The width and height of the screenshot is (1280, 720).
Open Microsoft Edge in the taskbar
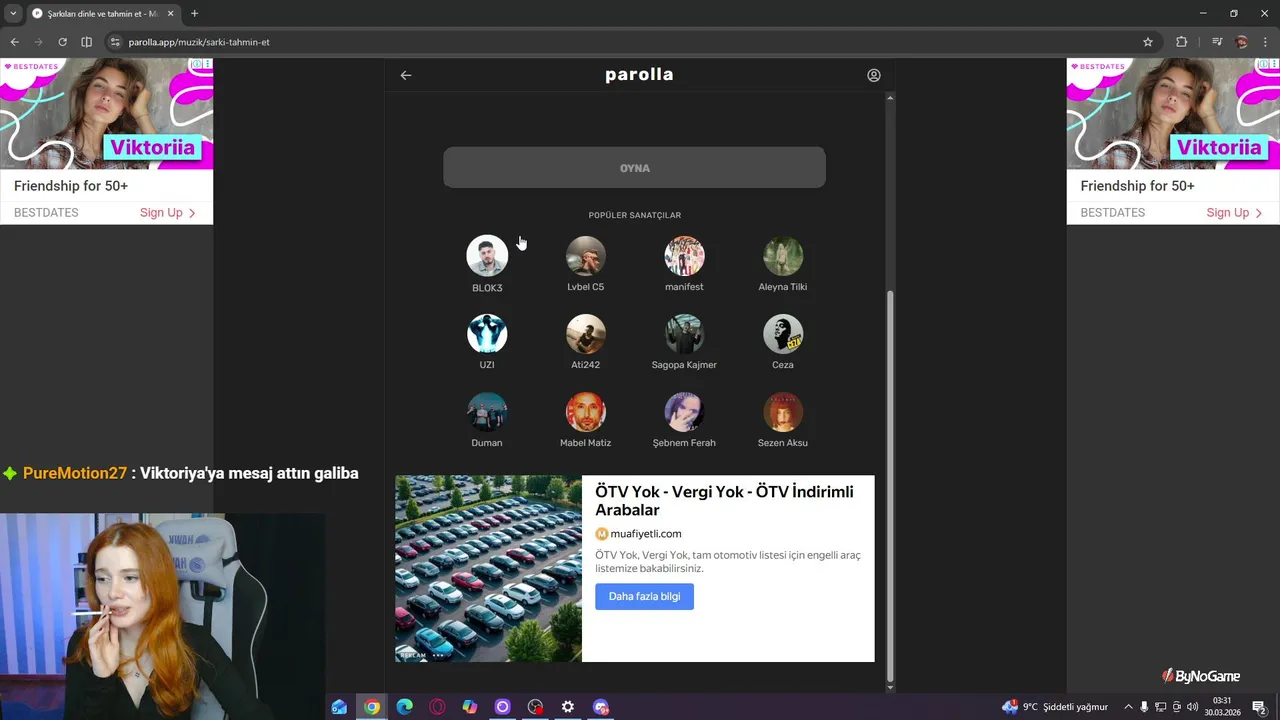[404, 707]
